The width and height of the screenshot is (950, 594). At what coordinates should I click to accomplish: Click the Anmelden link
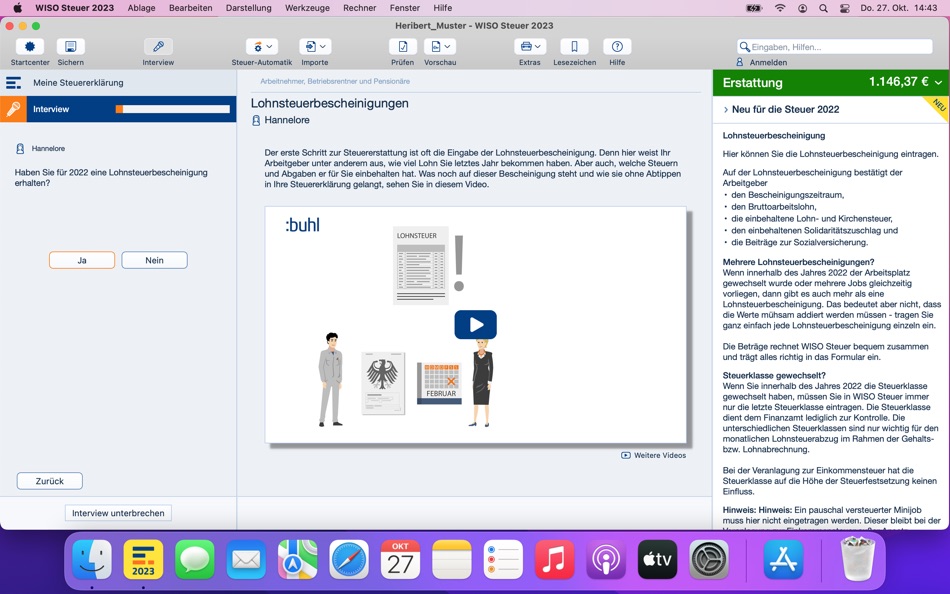click(768, 62)
